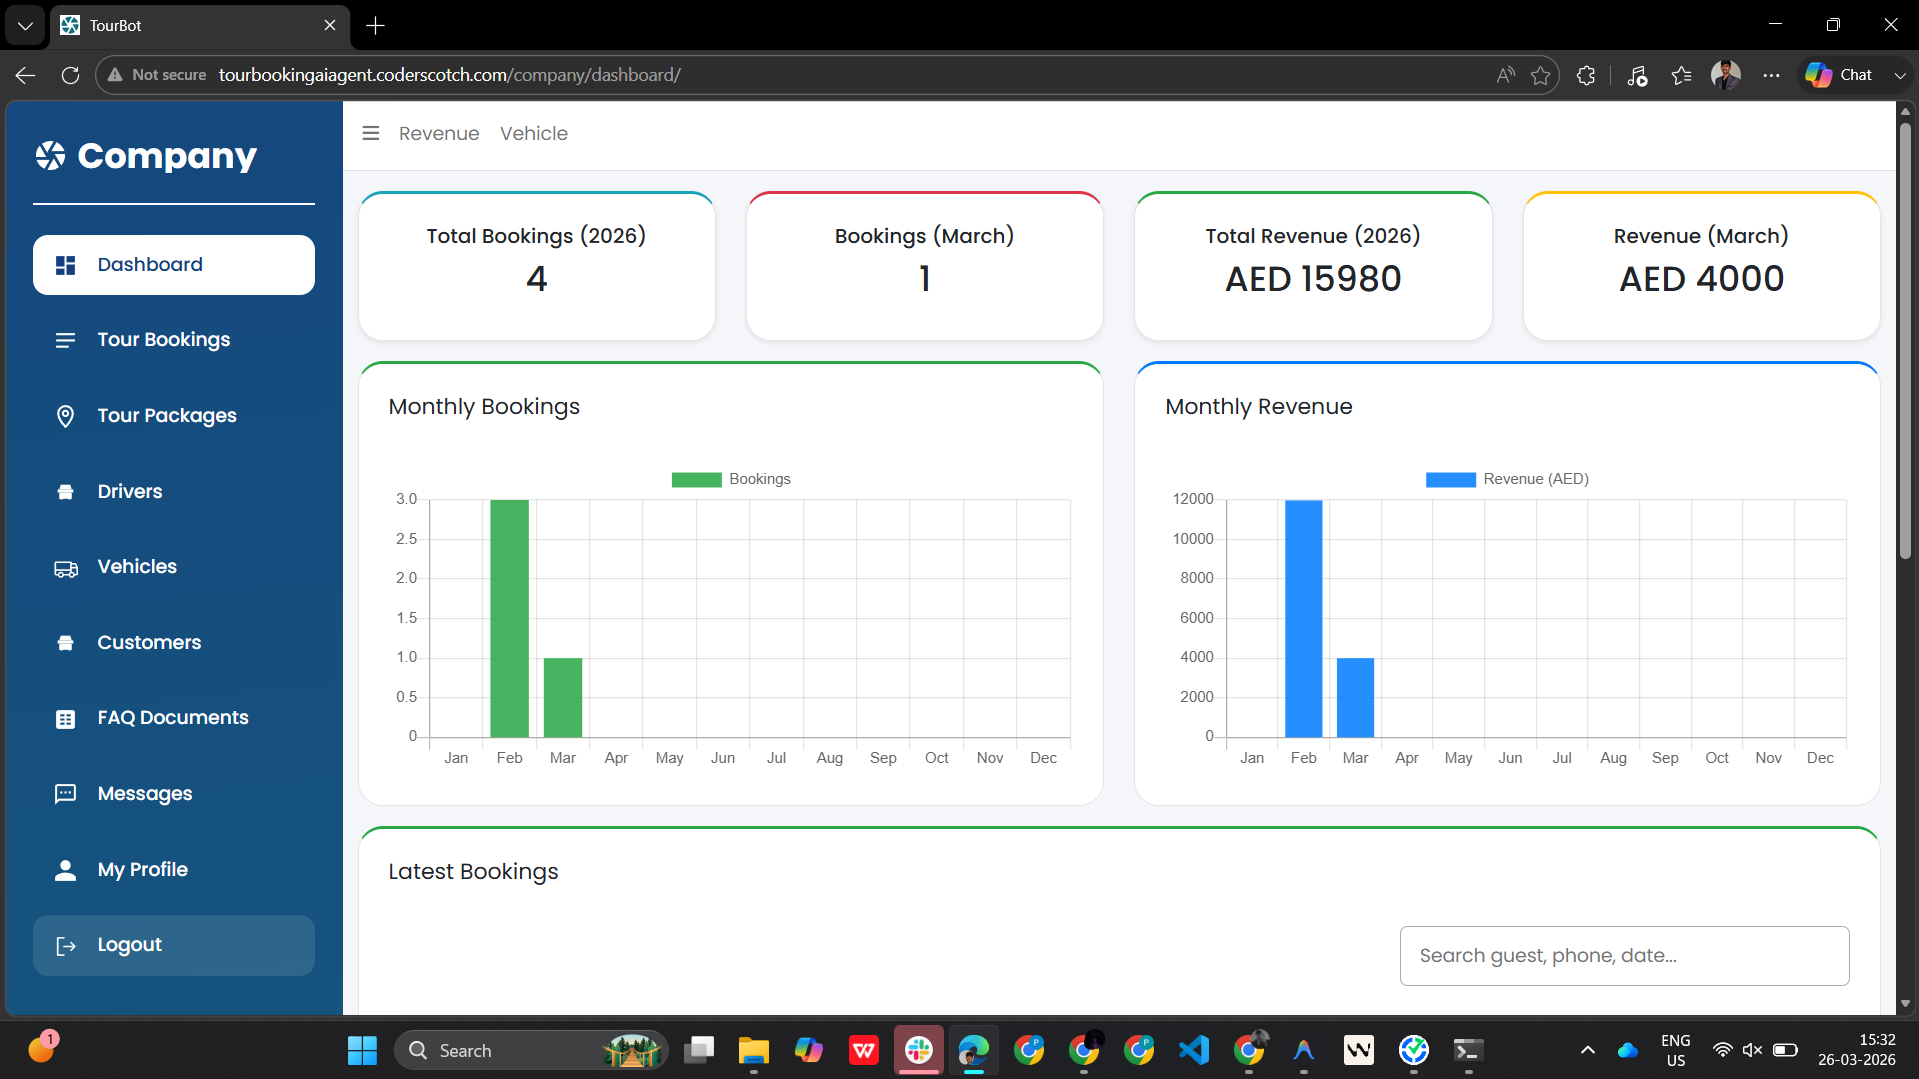Toggle the hamburger sidebar menu icon
This screenshot has width=1919, height=1079.
tap(371, 133)
